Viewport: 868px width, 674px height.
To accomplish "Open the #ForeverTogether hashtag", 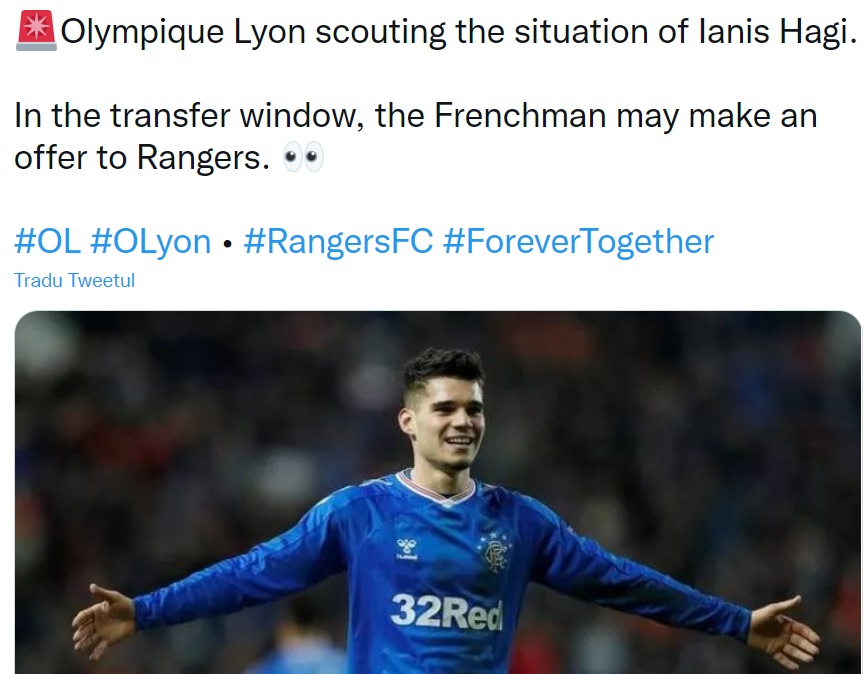I will click(578, 242).
